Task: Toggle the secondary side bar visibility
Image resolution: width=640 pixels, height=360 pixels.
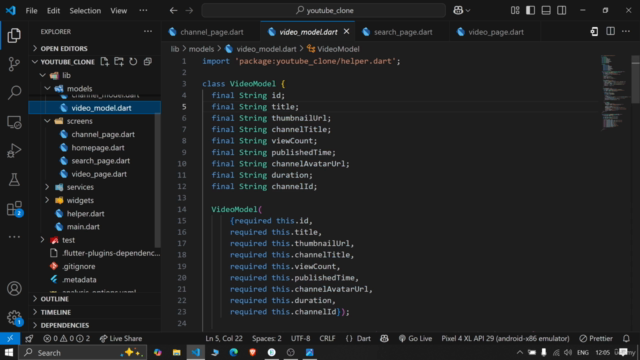Action: (562, 11)
